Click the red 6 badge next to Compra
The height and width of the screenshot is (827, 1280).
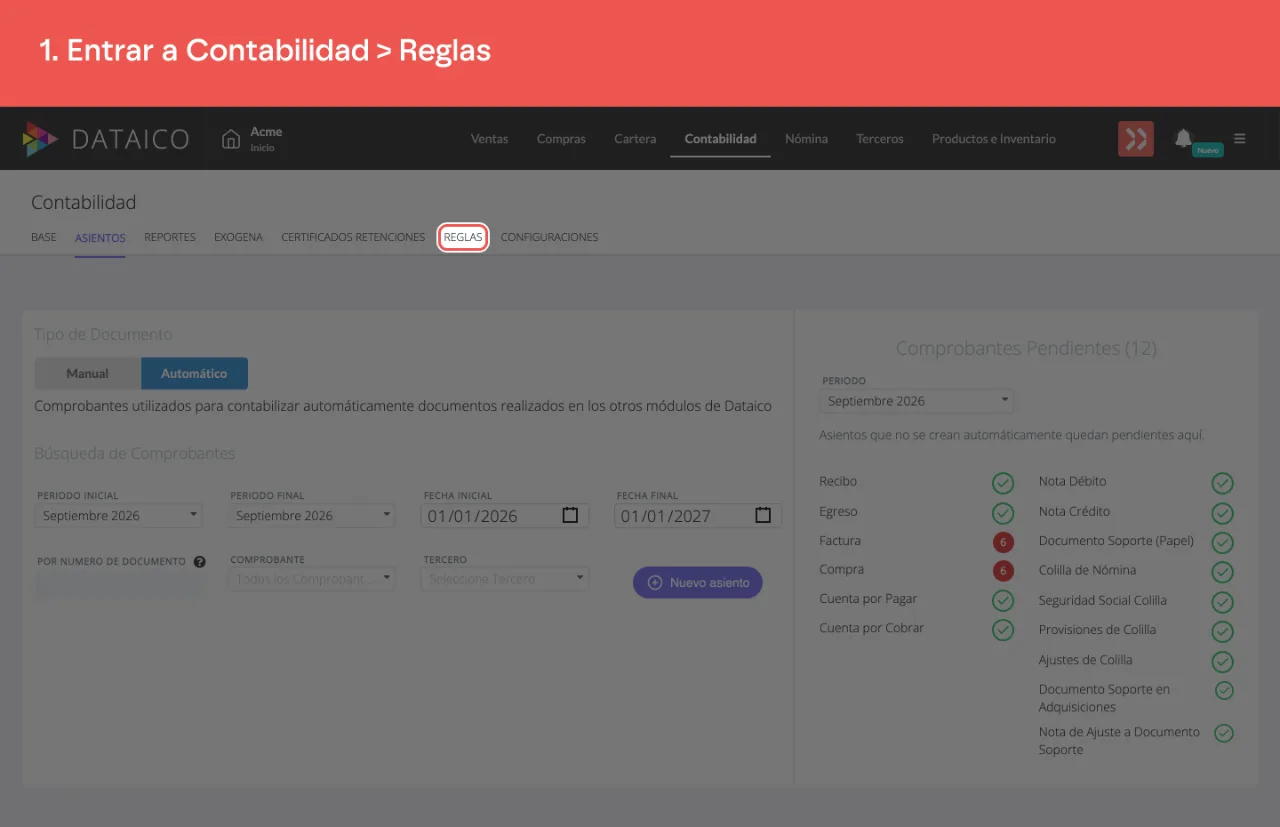(x=1003, y=571)
